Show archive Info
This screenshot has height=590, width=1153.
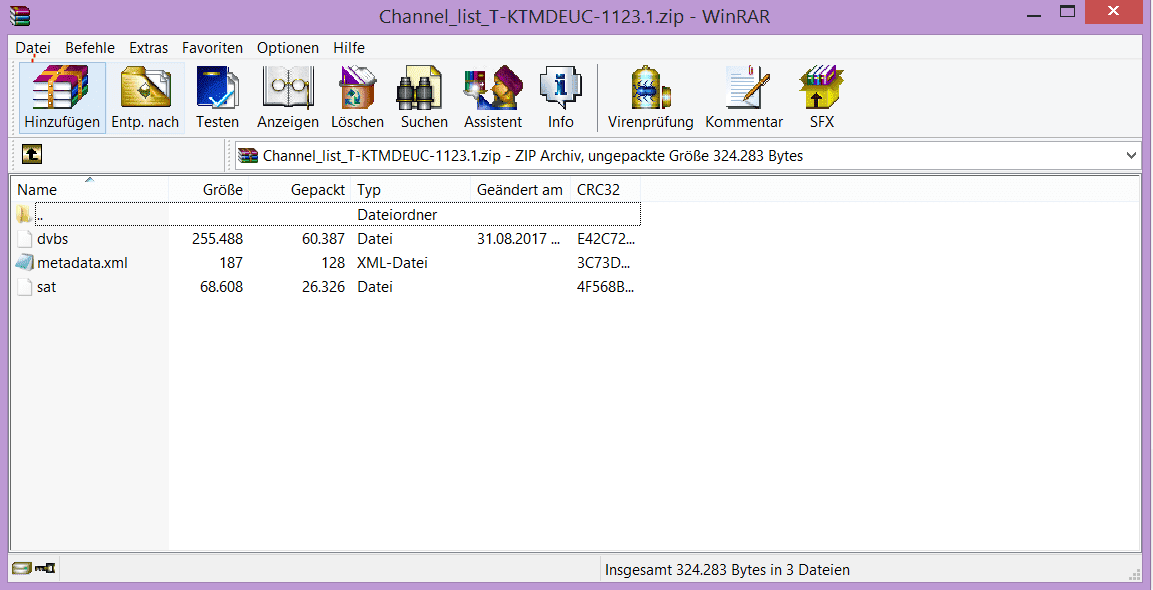pos(560,97)
